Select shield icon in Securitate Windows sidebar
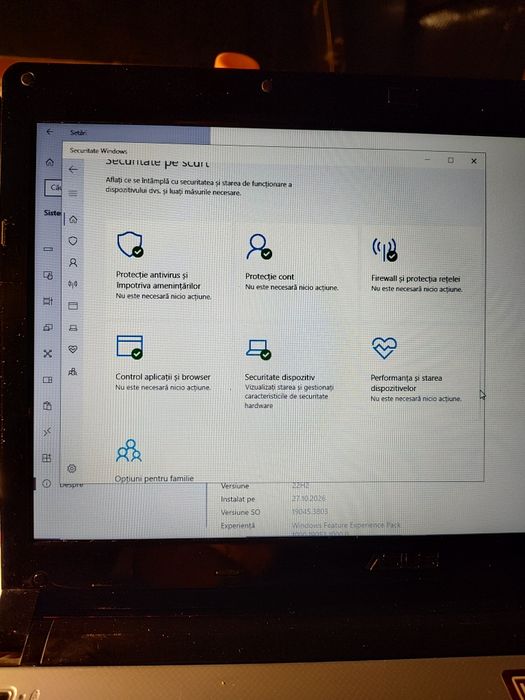 click(73, 241)
